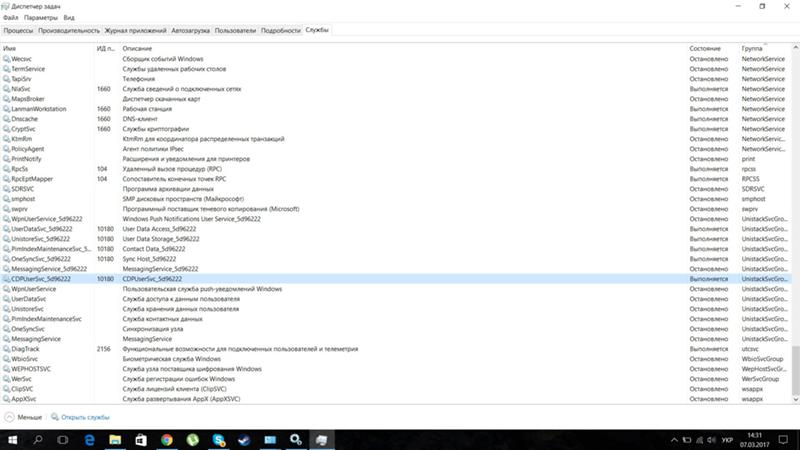The image size is (800, 450).
Task: Select the NlaSvc service row
Action: click(396, 89)
